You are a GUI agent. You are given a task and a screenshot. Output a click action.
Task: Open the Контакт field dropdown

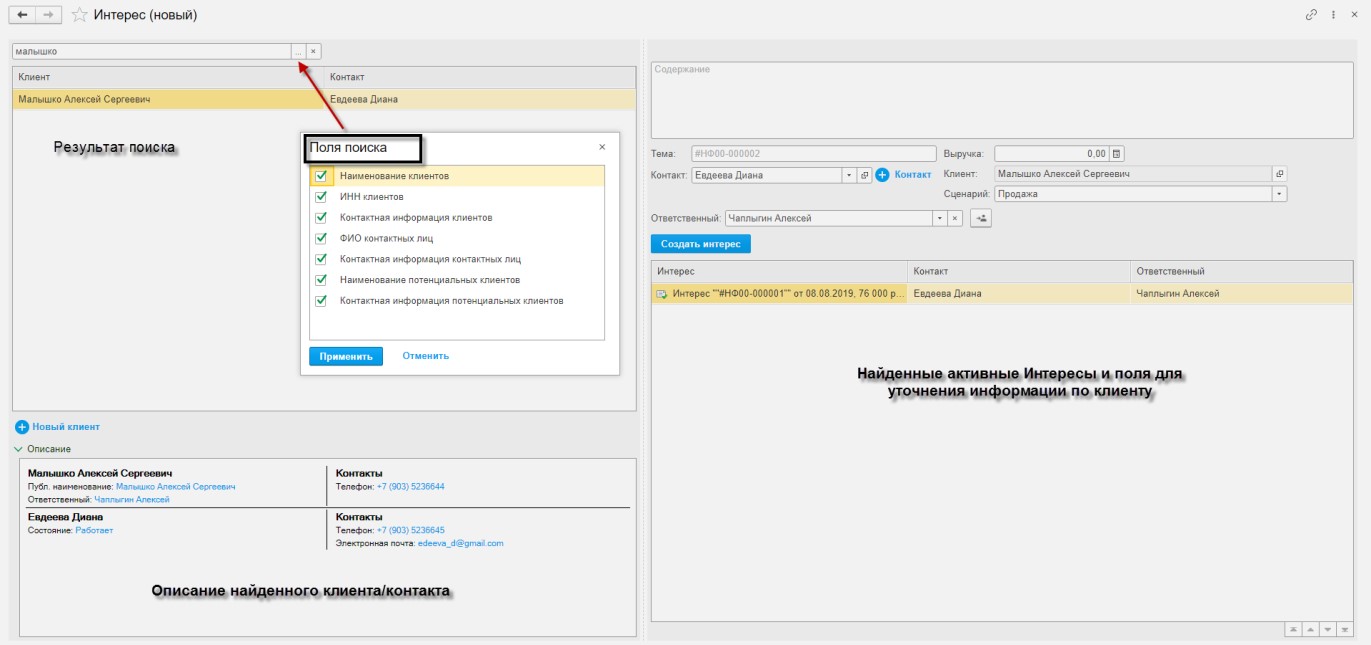849,175
